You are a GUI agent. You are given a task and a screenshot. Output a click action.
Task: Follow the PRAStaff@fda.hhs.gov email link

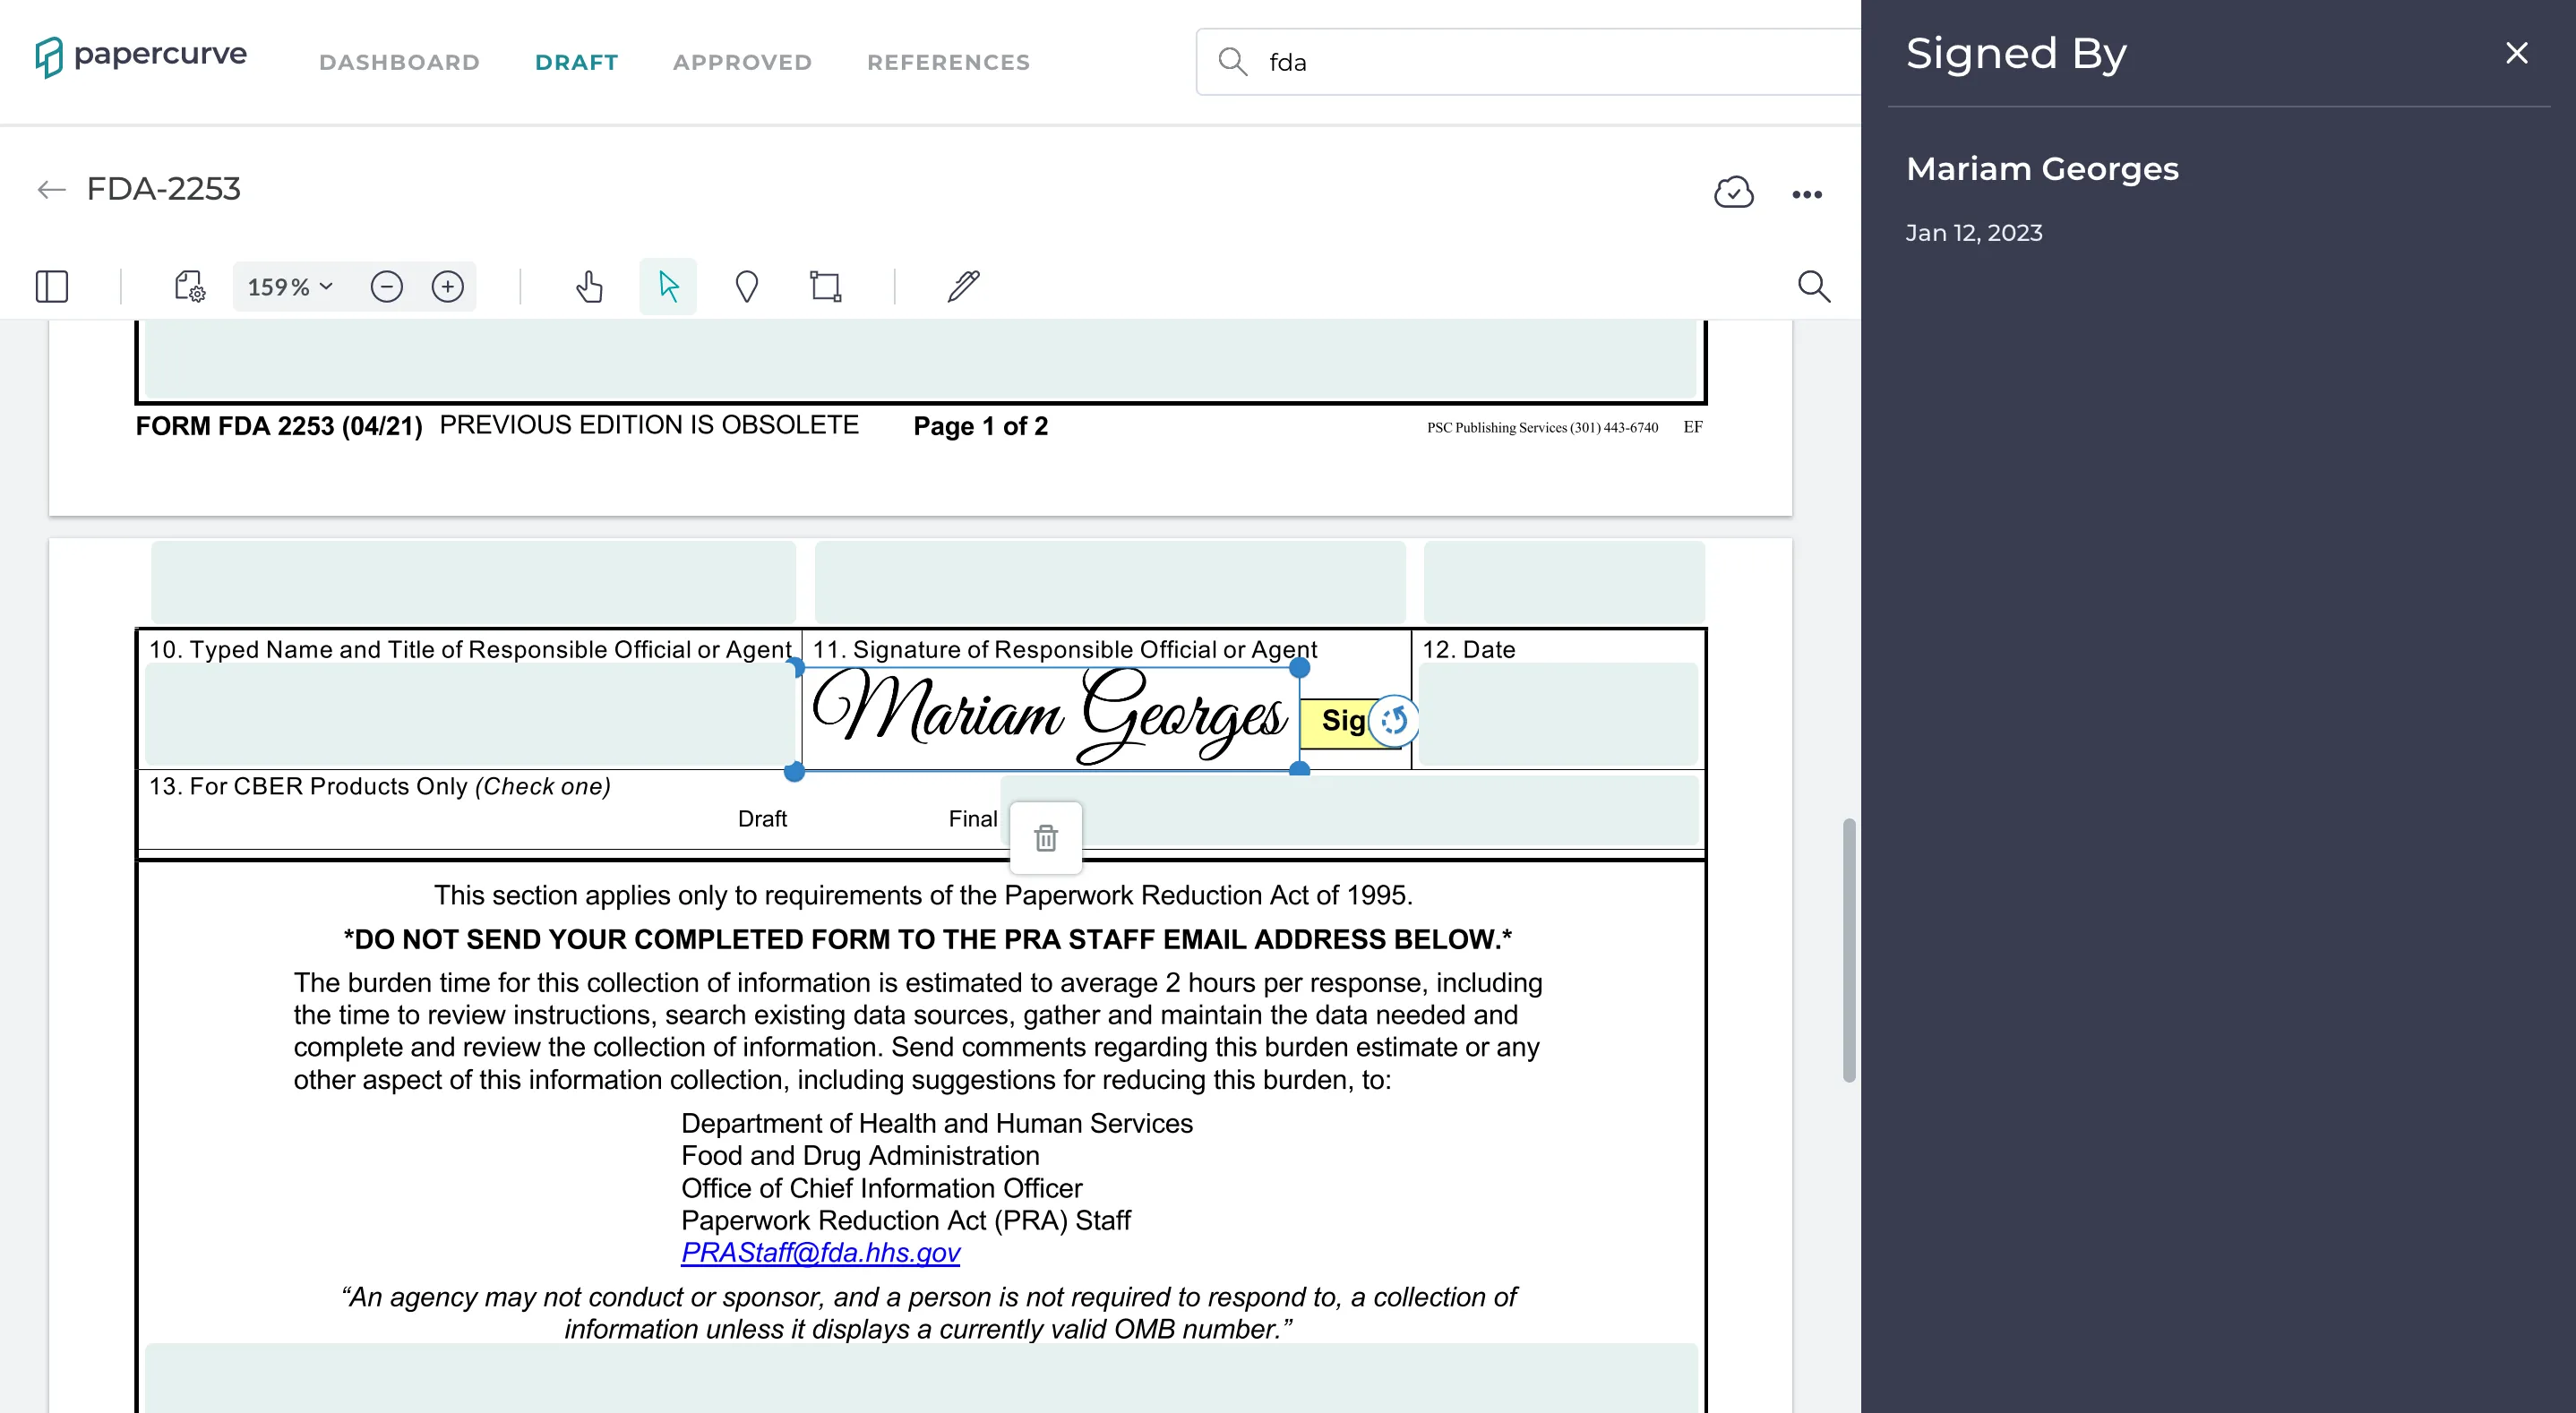tap(820, 1252)
